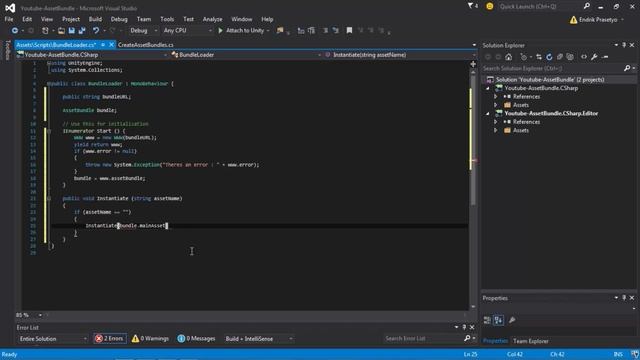
Task: Collapse the Youtube-AssetBundle.CSharp.Editor project node
Action: click(488, 113)
